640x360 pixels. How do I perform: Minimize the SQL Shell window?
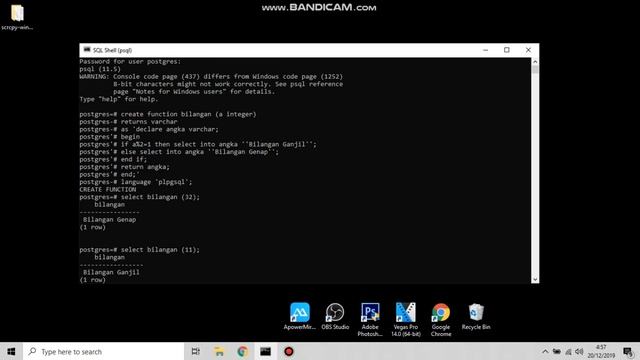pos(485,50)
